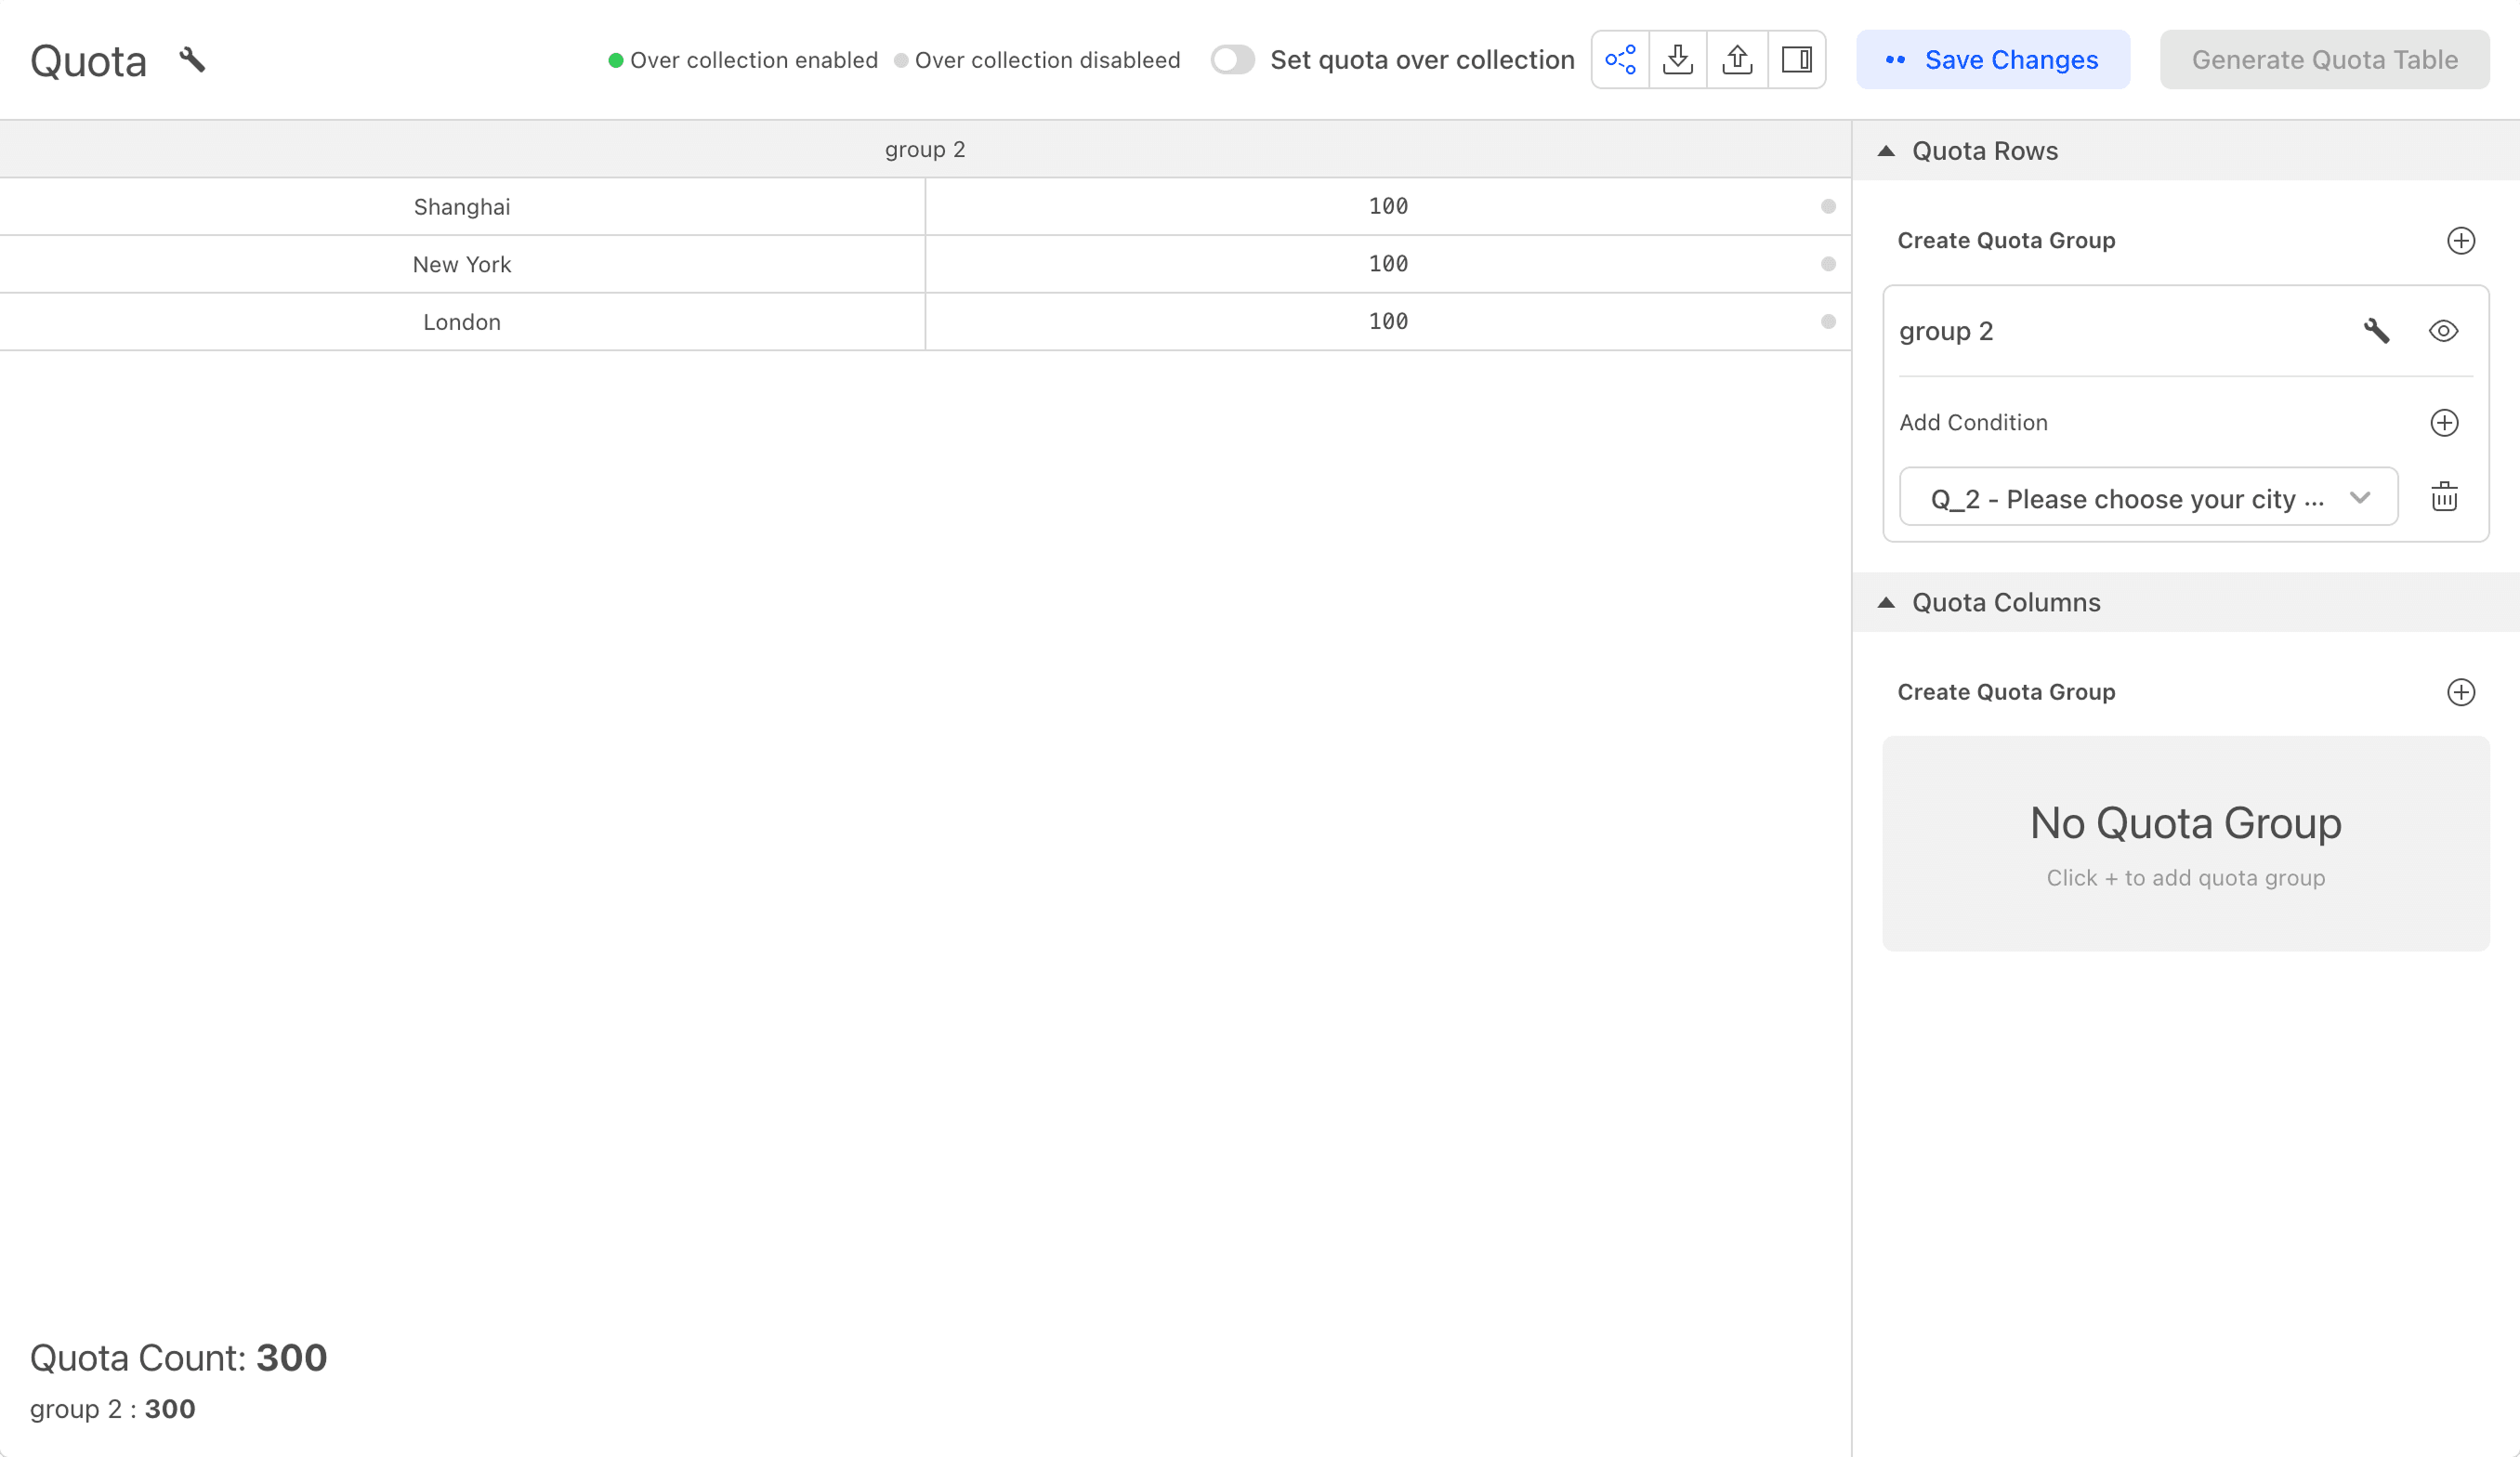The width and height of the screenshot is (2520, 1457).
Task: Collapse the Quota Rows section
Action: pos(1886,151)
